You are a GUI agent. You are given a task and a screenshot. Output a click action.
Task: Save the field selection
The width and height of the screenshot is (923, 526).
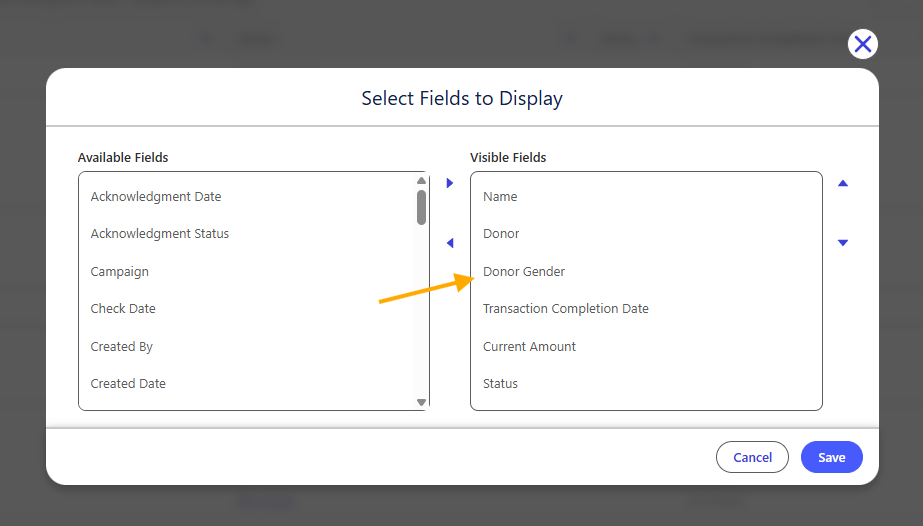tap(832, 457)
